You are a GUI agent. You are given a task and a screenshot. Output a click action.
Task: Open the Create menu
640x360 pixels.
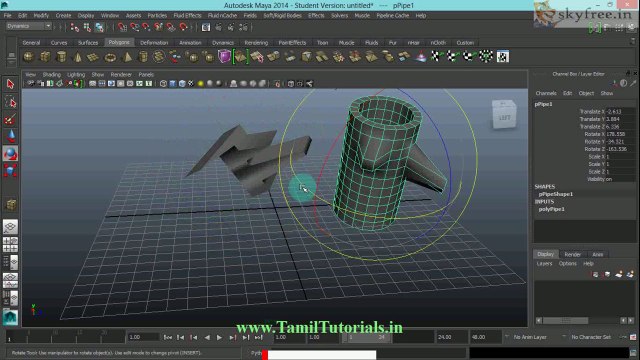pos(63,16)
